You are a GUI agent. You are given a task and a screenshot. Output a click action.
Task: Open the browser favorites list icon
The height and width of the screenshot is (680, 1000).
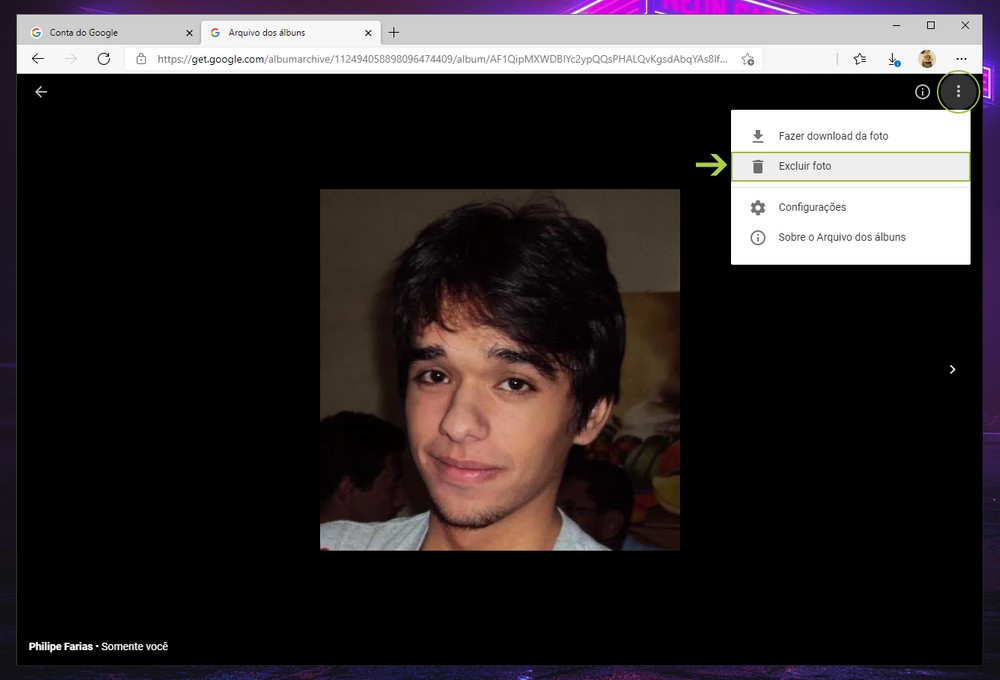click(859, 59)
